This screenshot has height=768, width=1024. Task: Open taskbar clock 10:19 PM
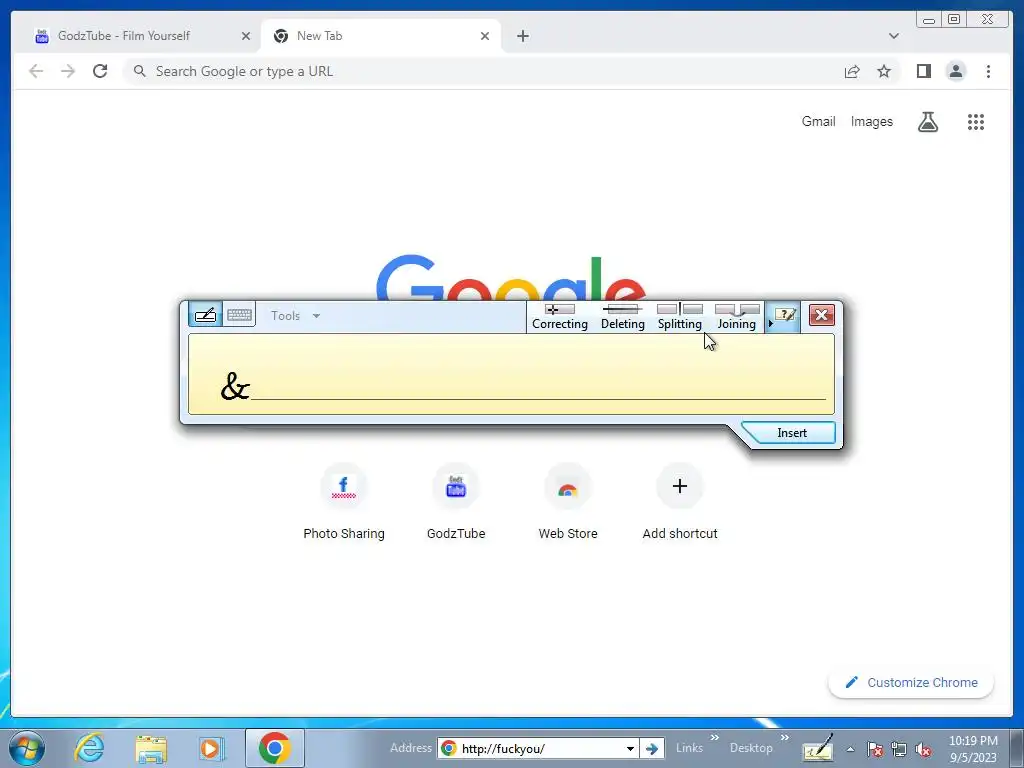coord(973,749)
